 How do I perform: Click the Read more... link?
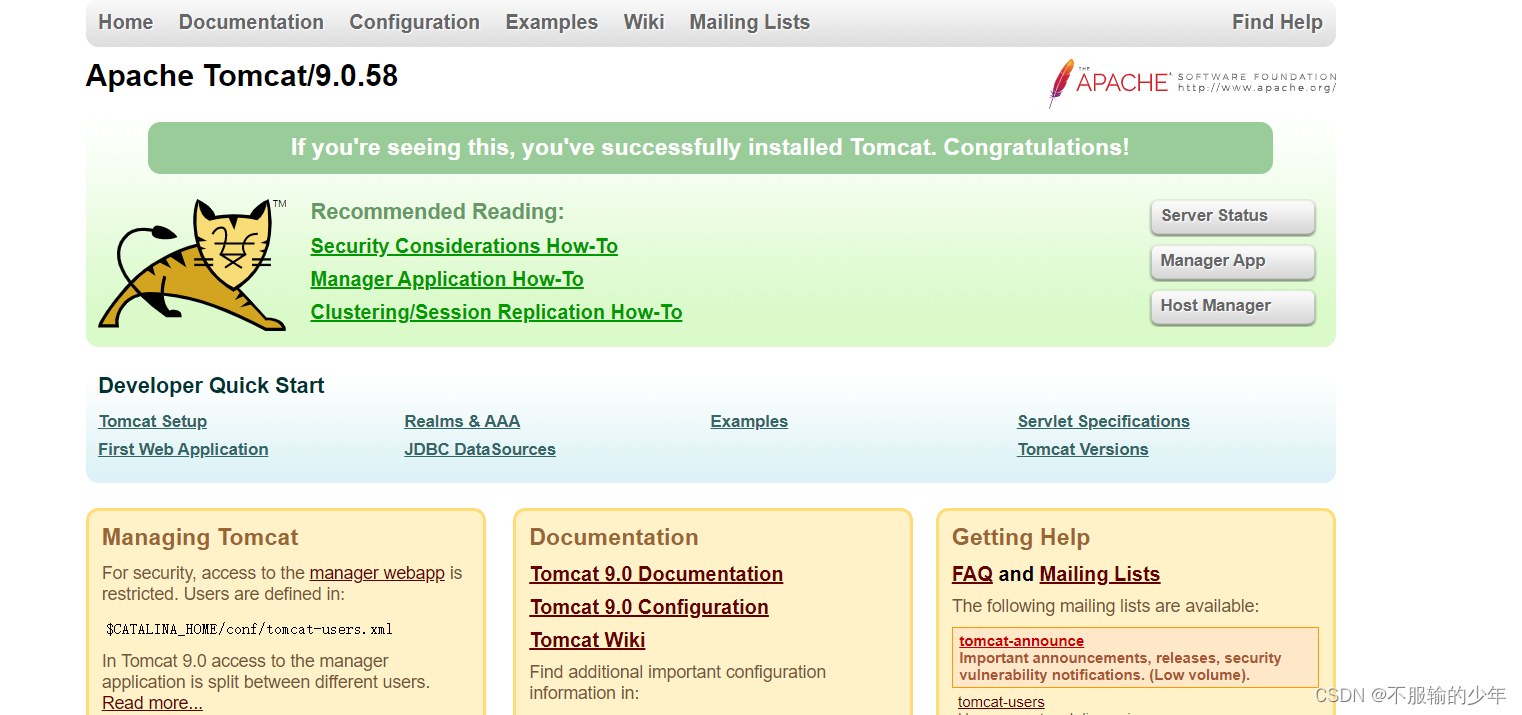[x=152, y=703]
